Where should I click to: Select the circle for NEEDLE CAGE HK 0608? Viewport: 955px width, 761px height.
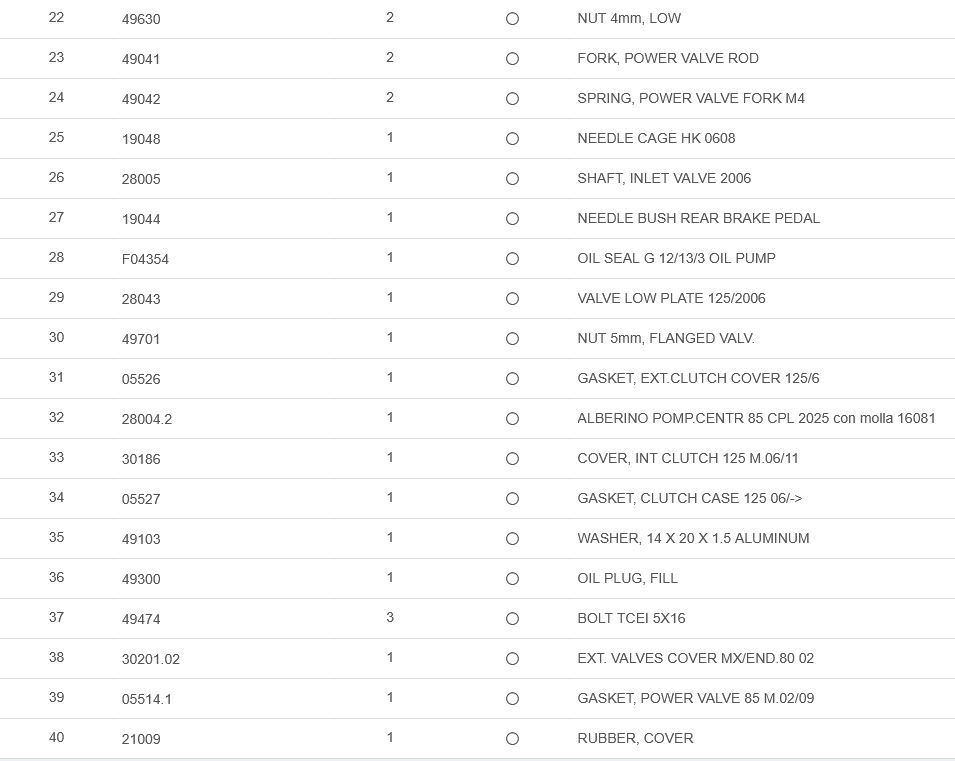[x=512, y=139]
